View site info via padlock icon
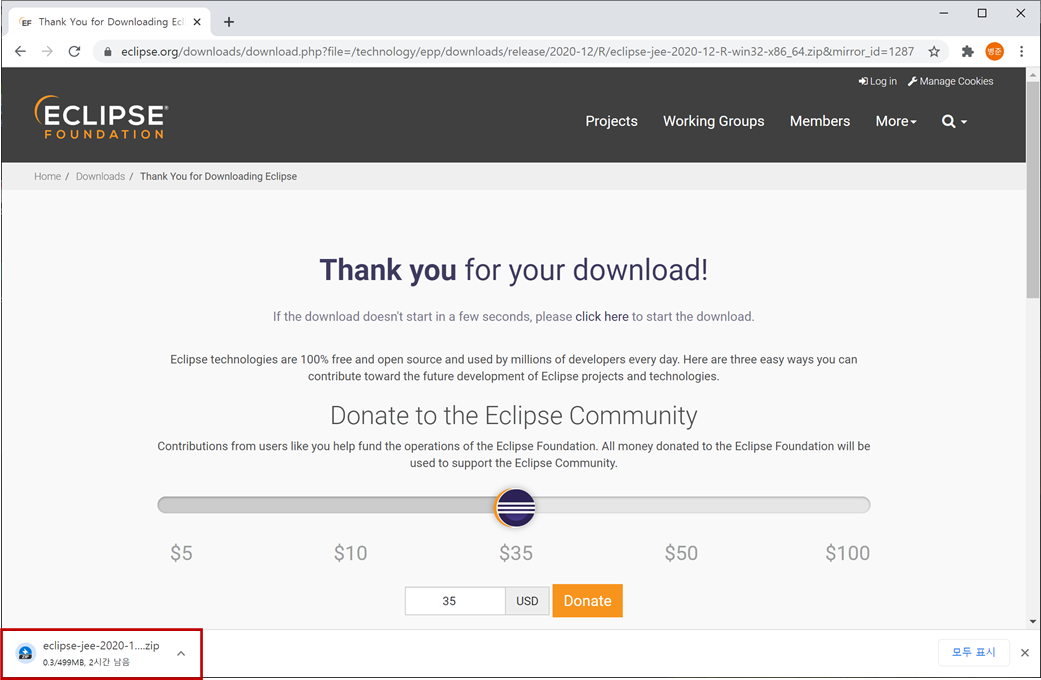 [x=108, y=52]
